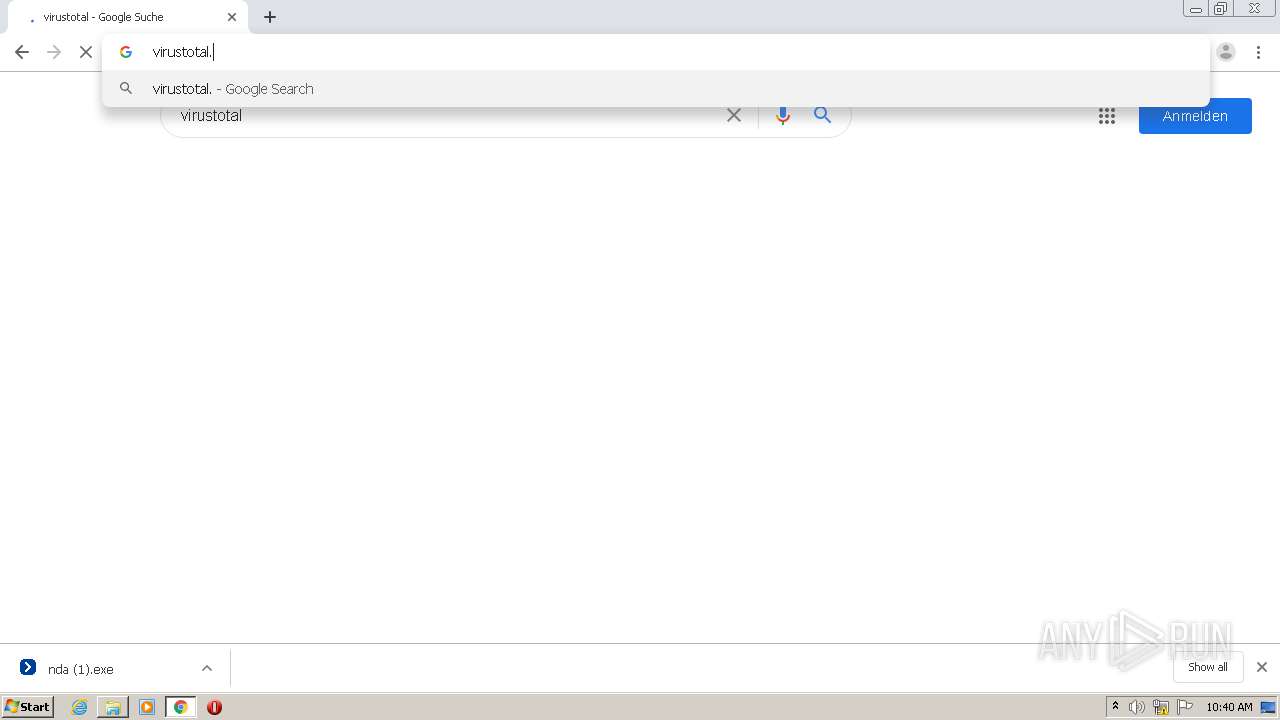
Task: Open the Chrome profile avatar menu
Action: pos(1226,52)
